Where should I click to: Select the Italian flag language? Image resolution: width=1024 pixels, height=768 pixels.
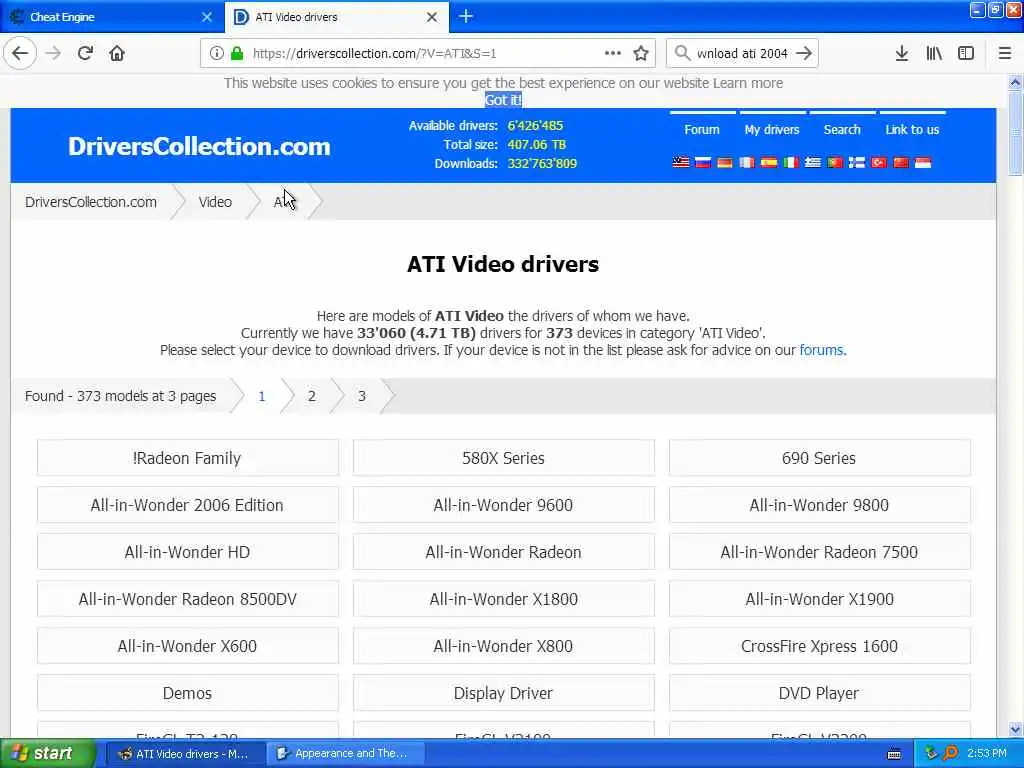[791, 162]
